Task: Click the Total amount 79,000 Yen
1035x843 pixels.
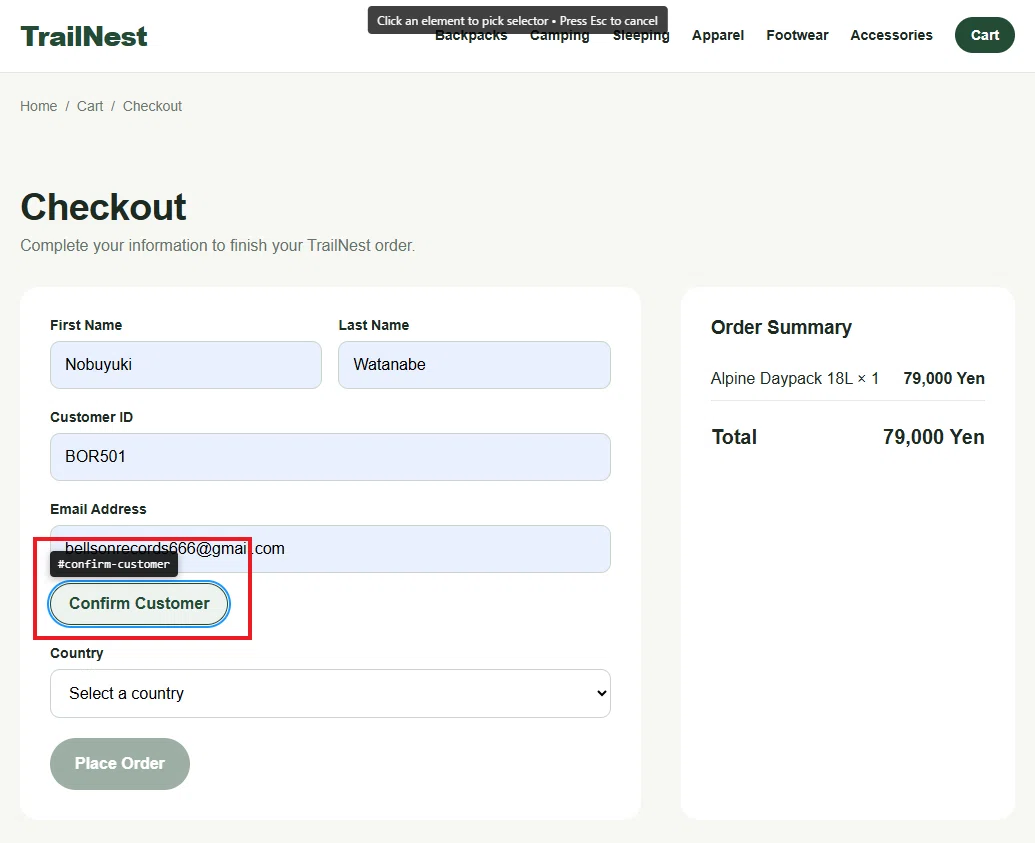Action: (x=933, y=437)
